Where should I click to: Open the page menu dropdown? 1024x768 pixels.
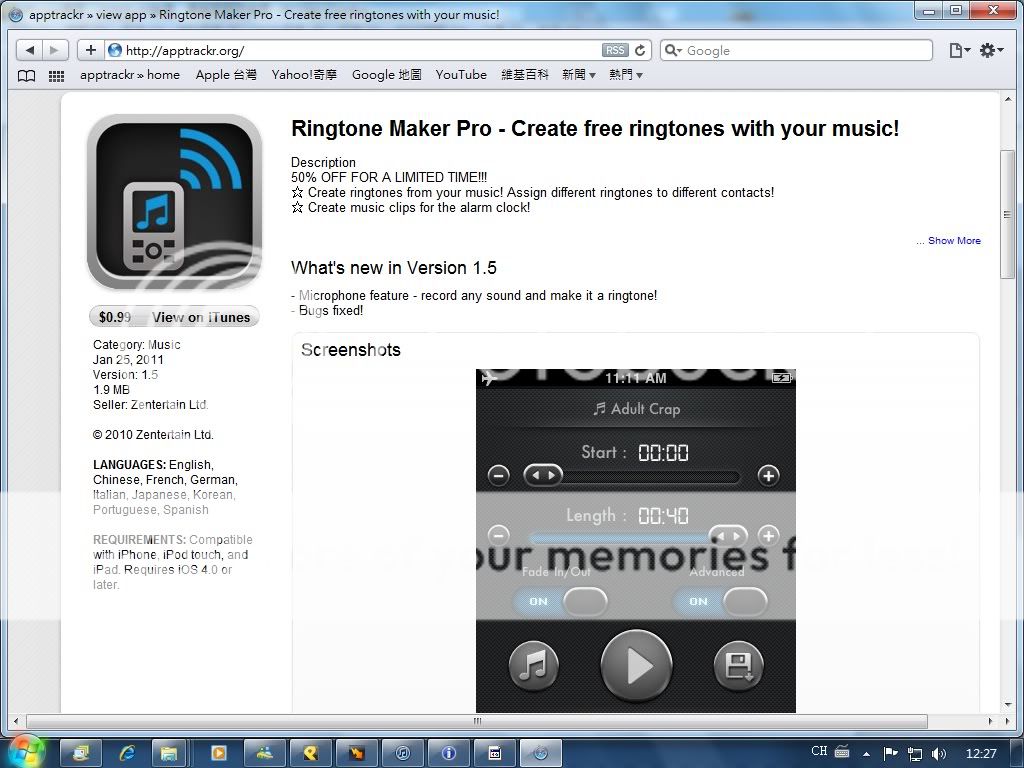tap(959, 50)
